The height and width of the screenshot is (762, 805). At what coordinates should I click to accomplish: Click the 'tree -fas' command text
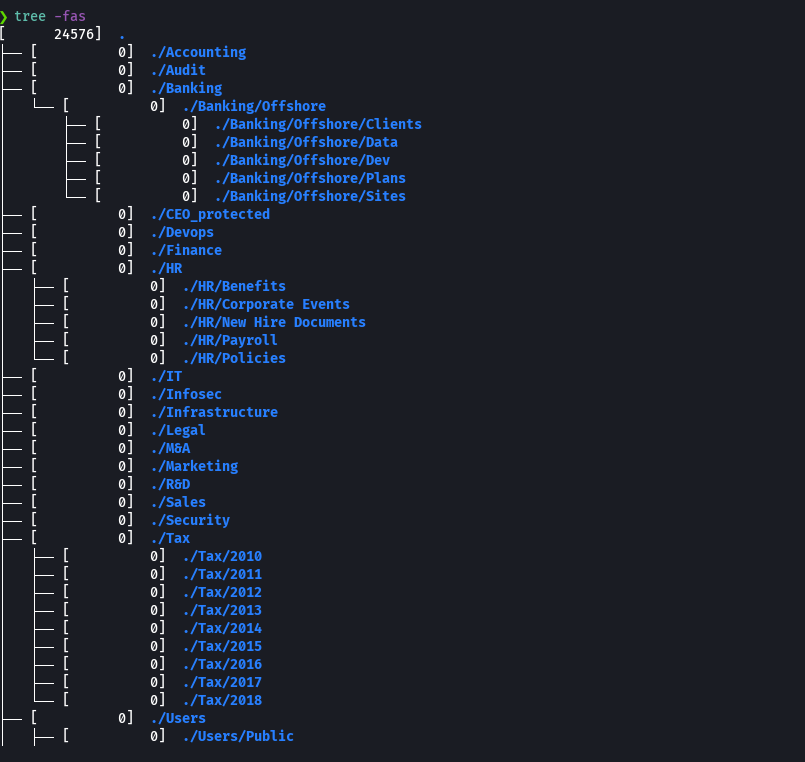coord(50,16)
